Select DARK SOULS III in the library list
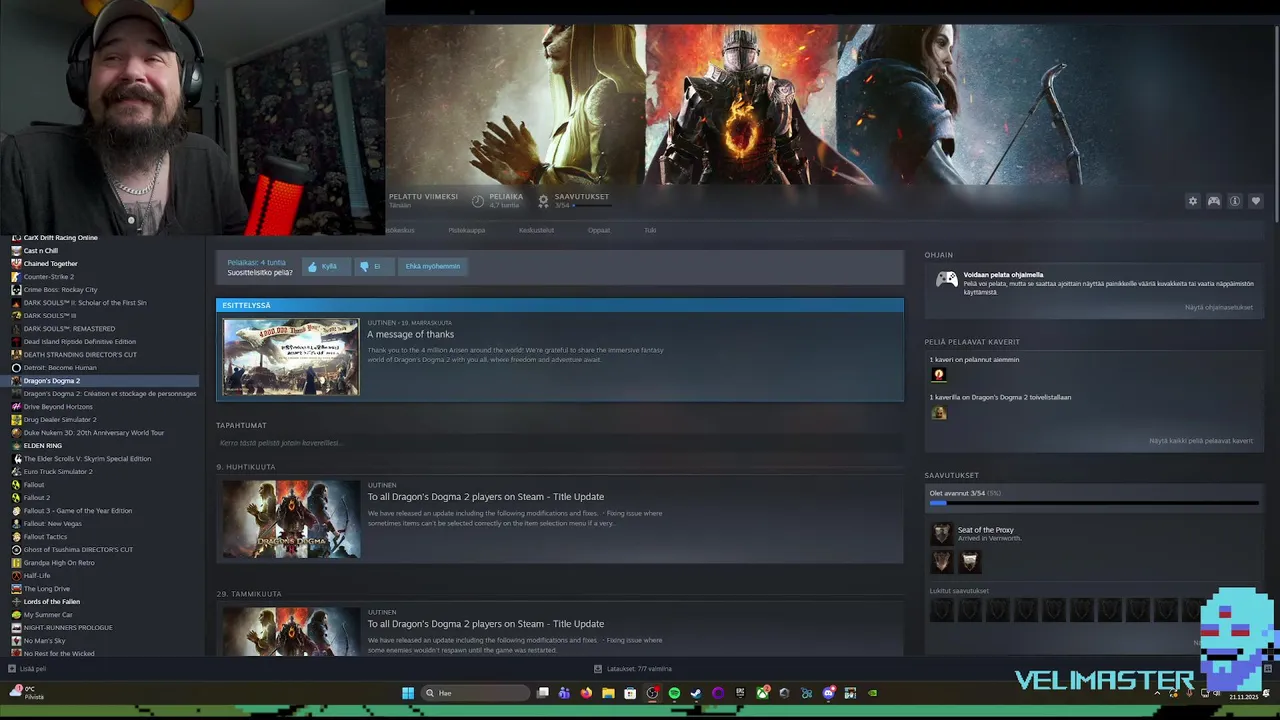 coord(49,316)
